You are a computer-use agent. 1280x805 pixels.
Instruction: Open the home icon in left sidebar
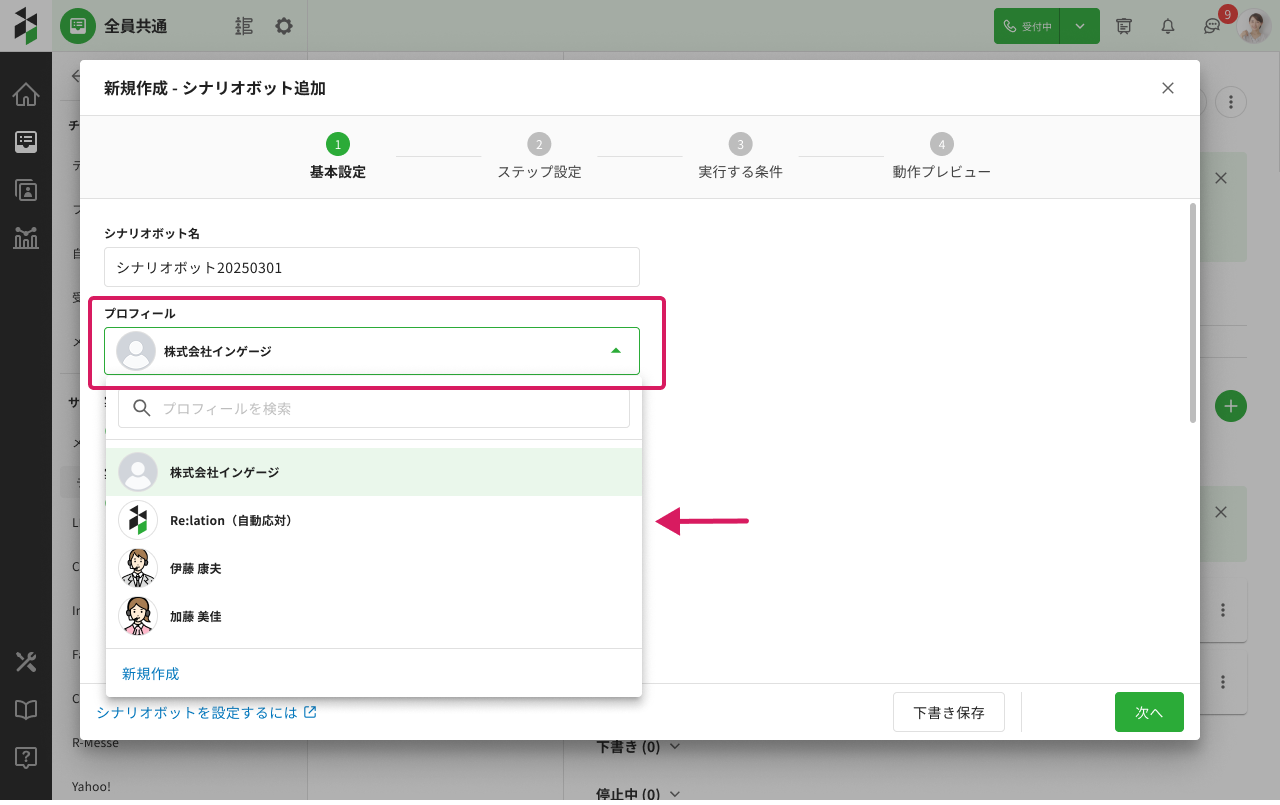coord(26,95)
